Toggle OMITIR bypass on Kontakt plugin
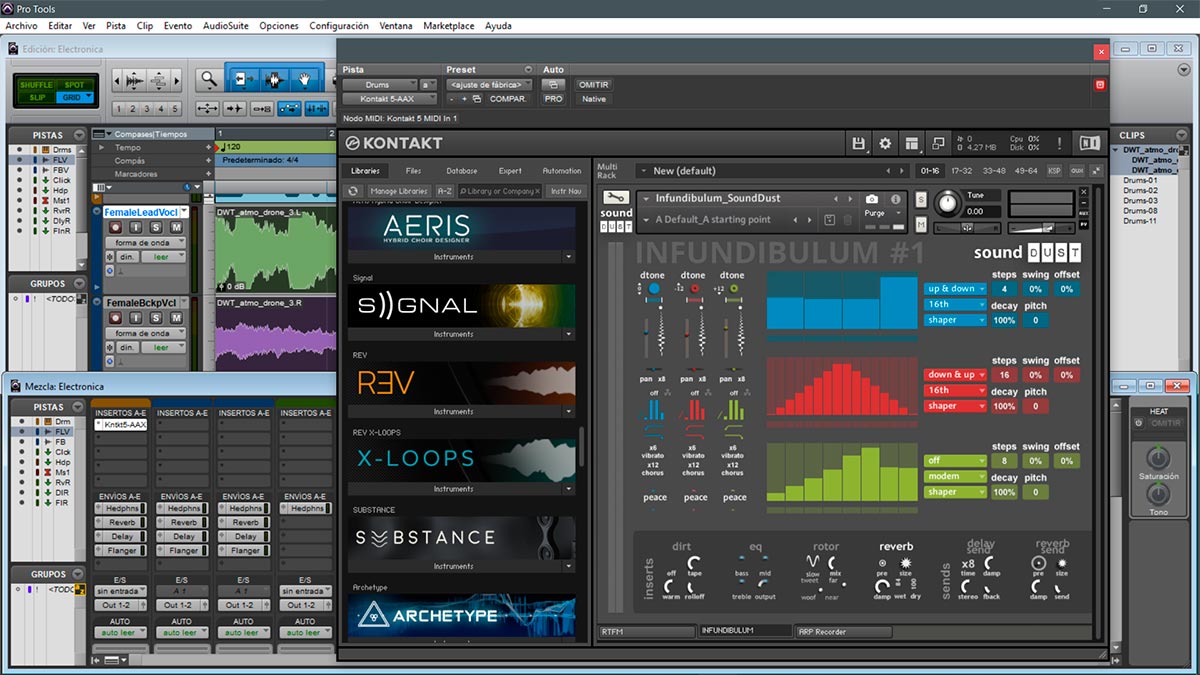 click(594, 85)
